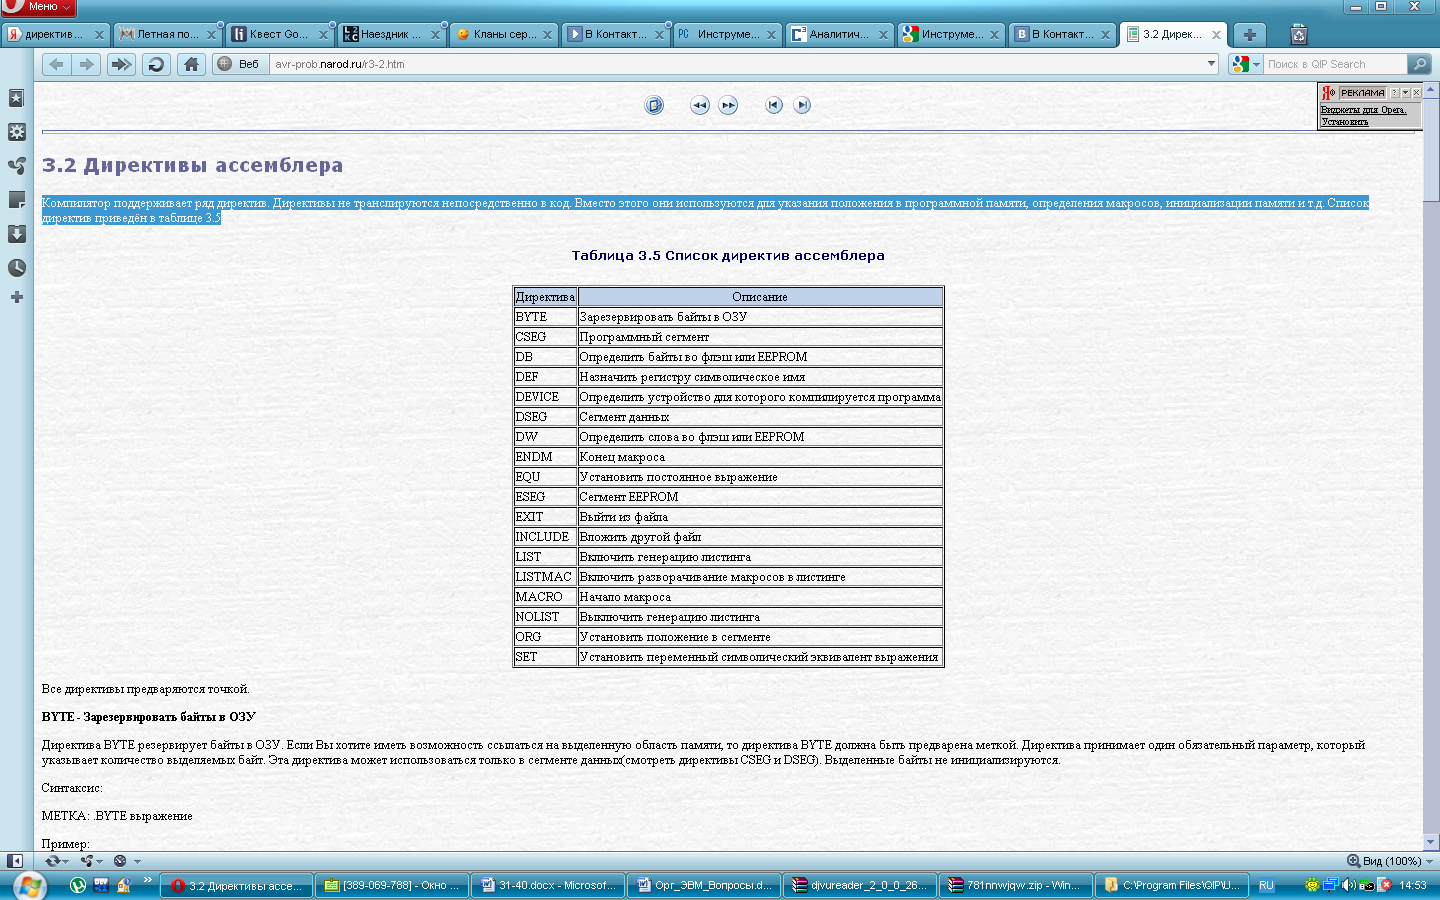Viewport: 1440px width, 900px height.
Task: Click the page scrollbar down arrow
Action: point(1431,842)
